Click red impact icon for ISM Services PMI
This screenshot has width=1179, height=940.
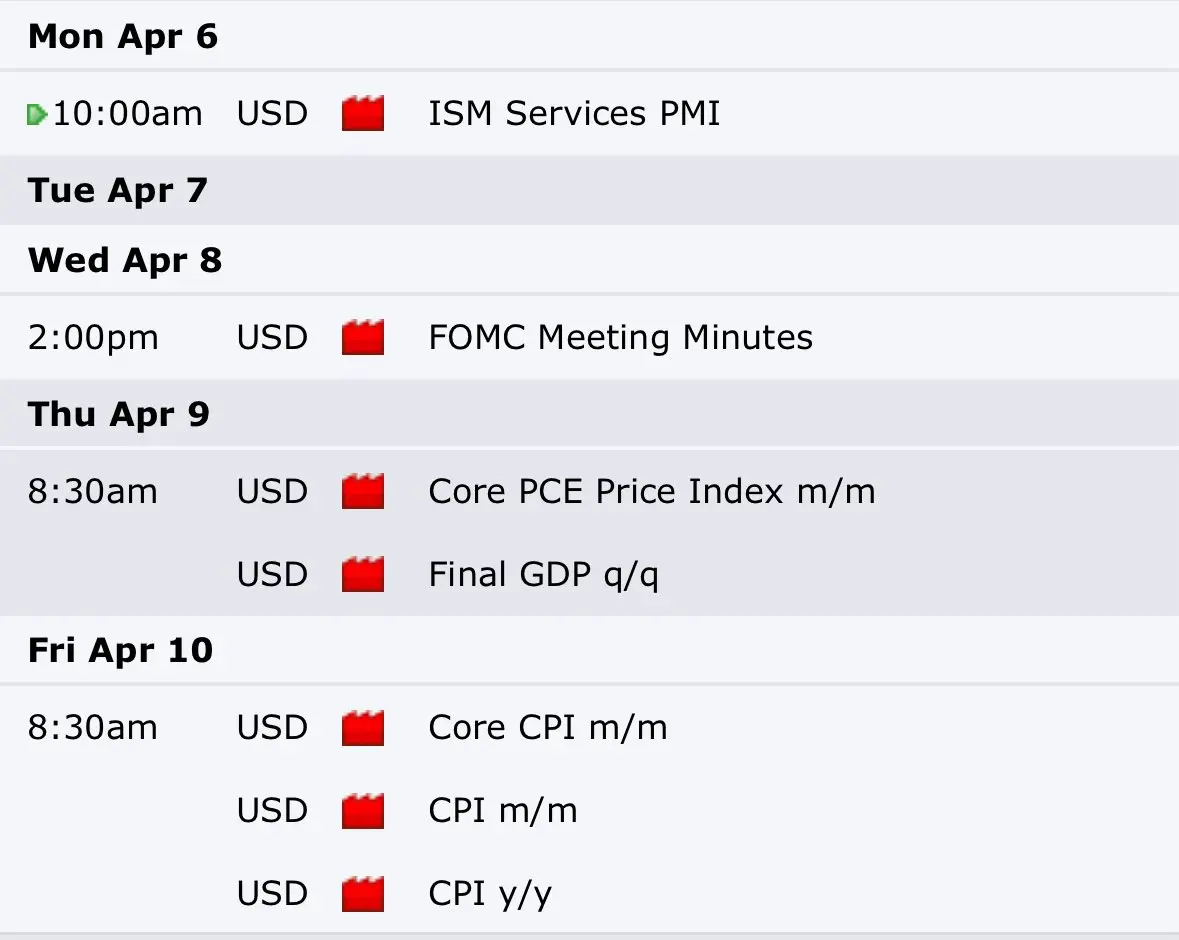363,114
